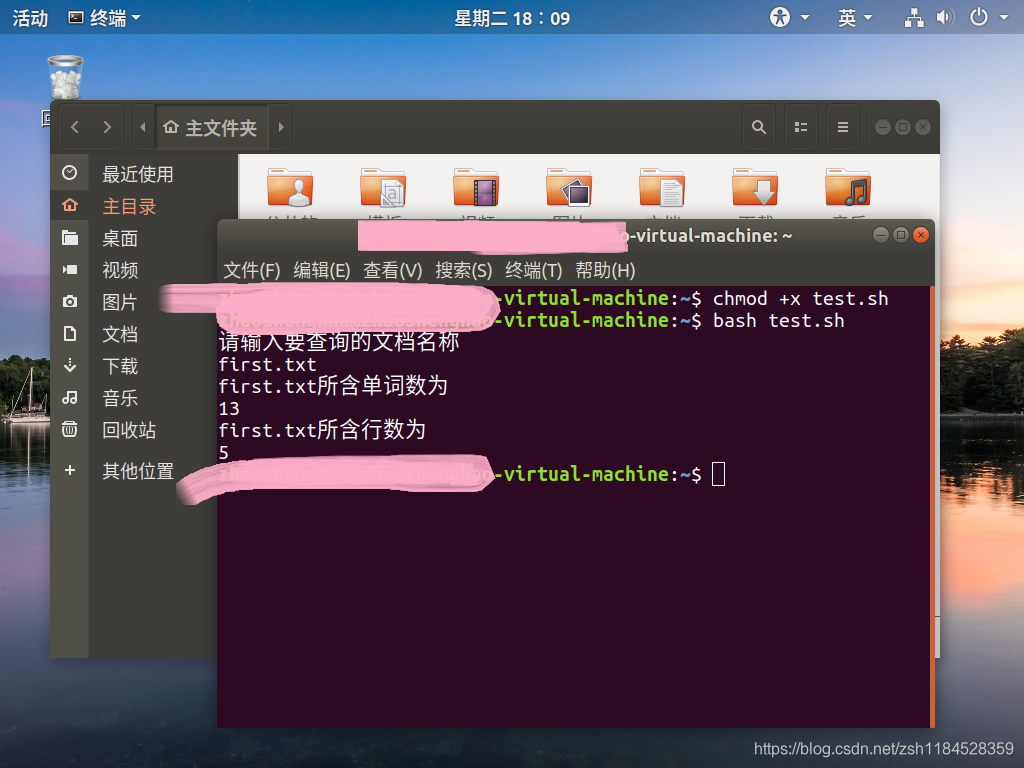1024x768 pixels.
Task: Click the desktop folder icon in sidebar
Action: [70, 238]
